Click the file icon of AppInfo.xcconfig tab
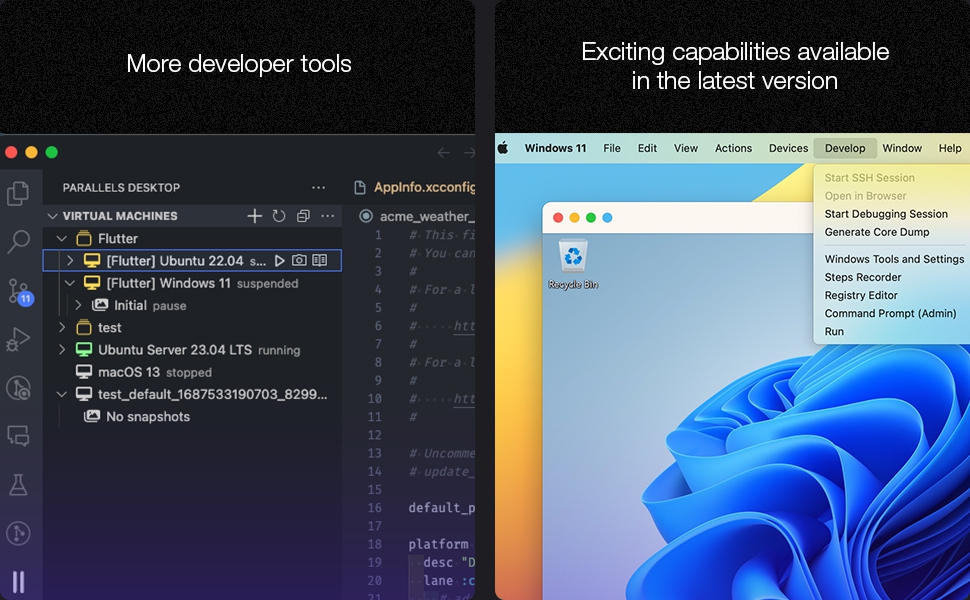The image size is (970, 600). click(x=359, y=187)
